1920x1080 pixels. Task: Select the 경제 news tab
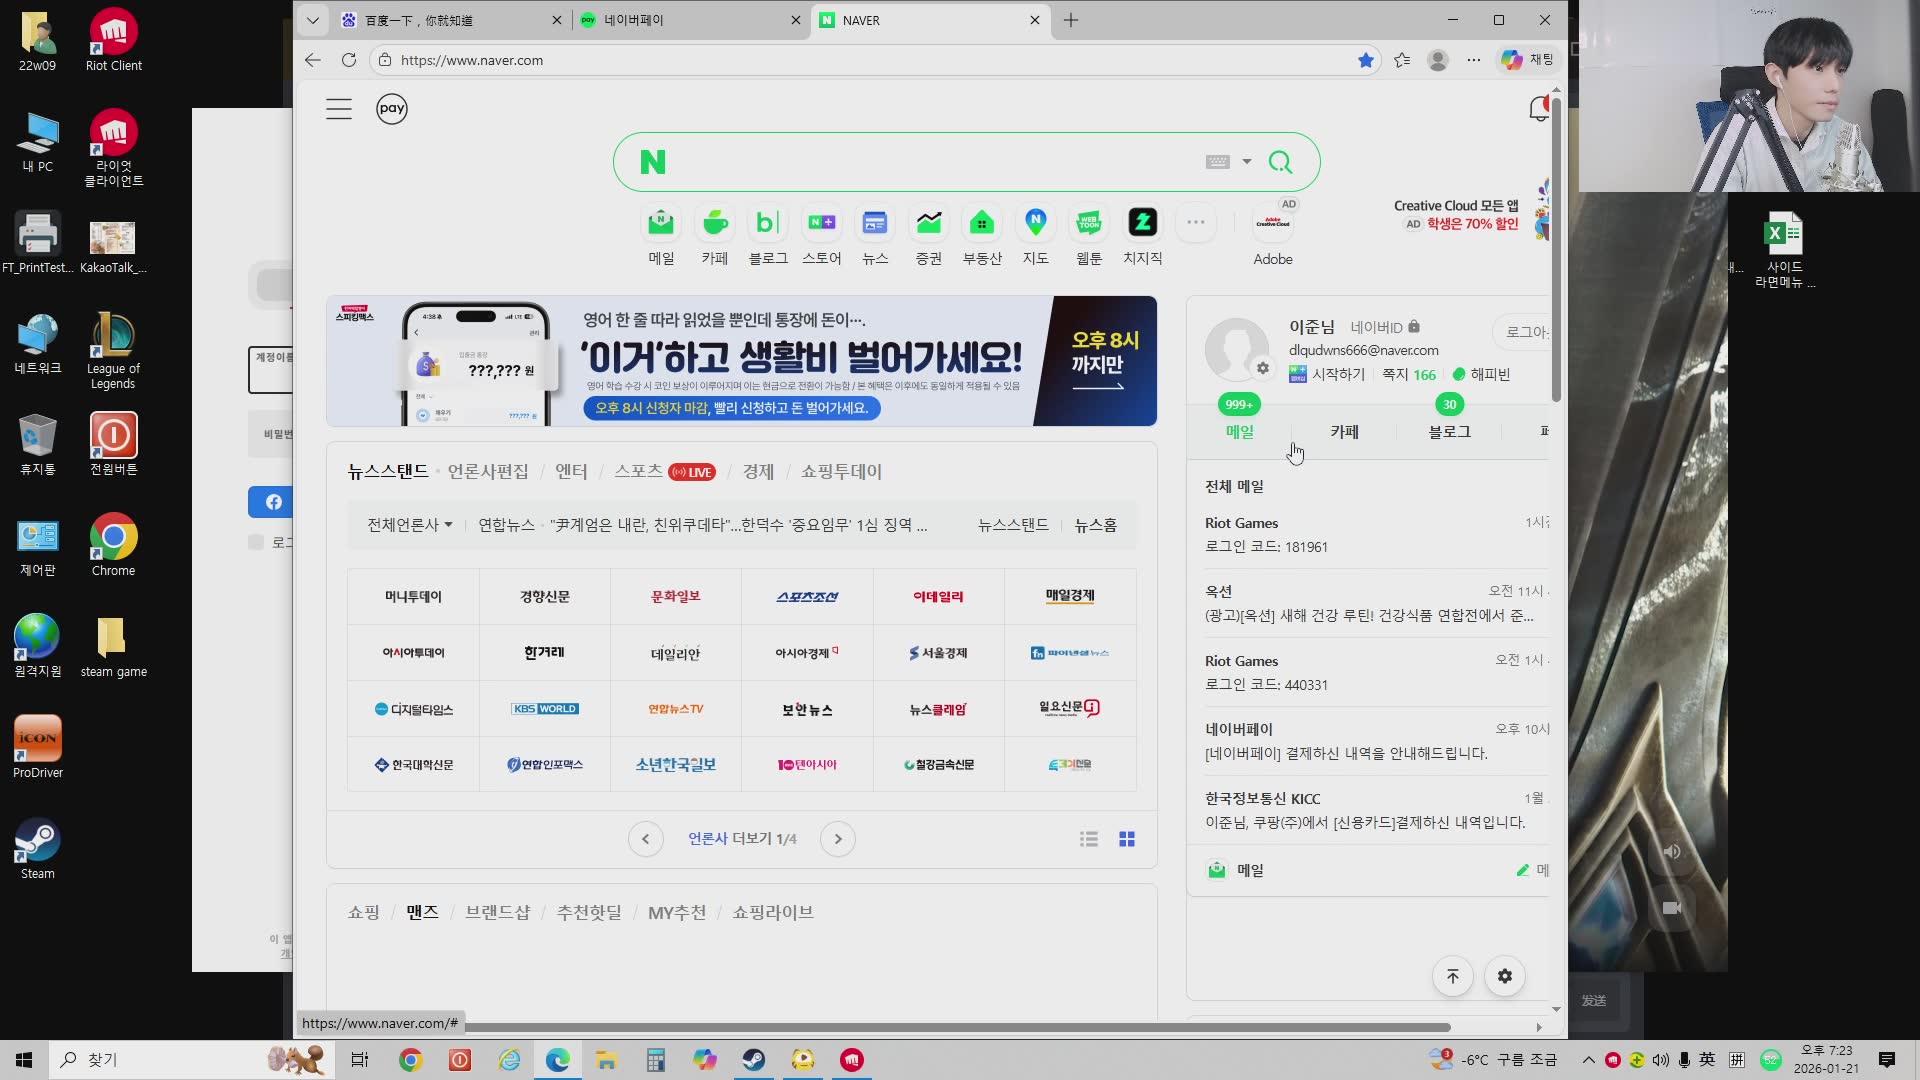pyautogui.click(x=758, y=472)
